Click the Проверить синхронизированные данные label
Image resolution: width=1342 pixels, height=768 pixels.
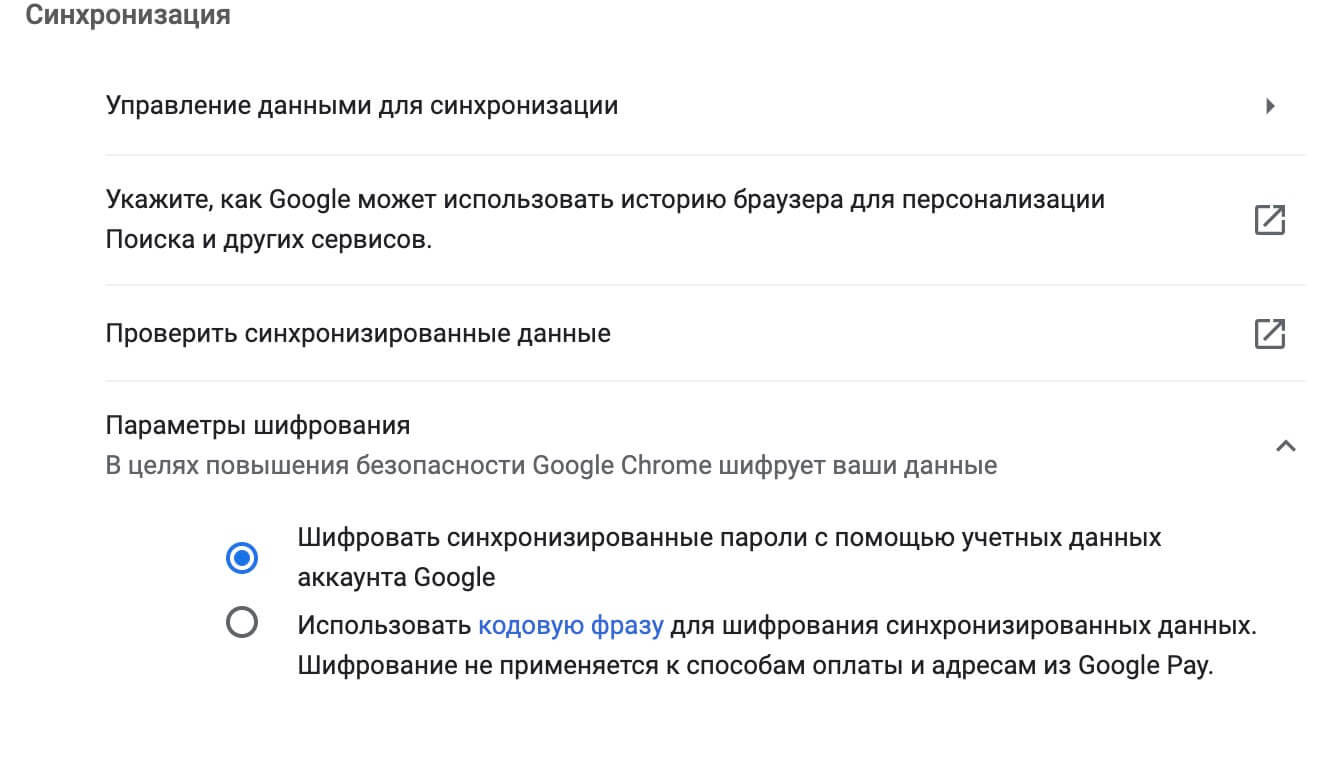(358, 333)
